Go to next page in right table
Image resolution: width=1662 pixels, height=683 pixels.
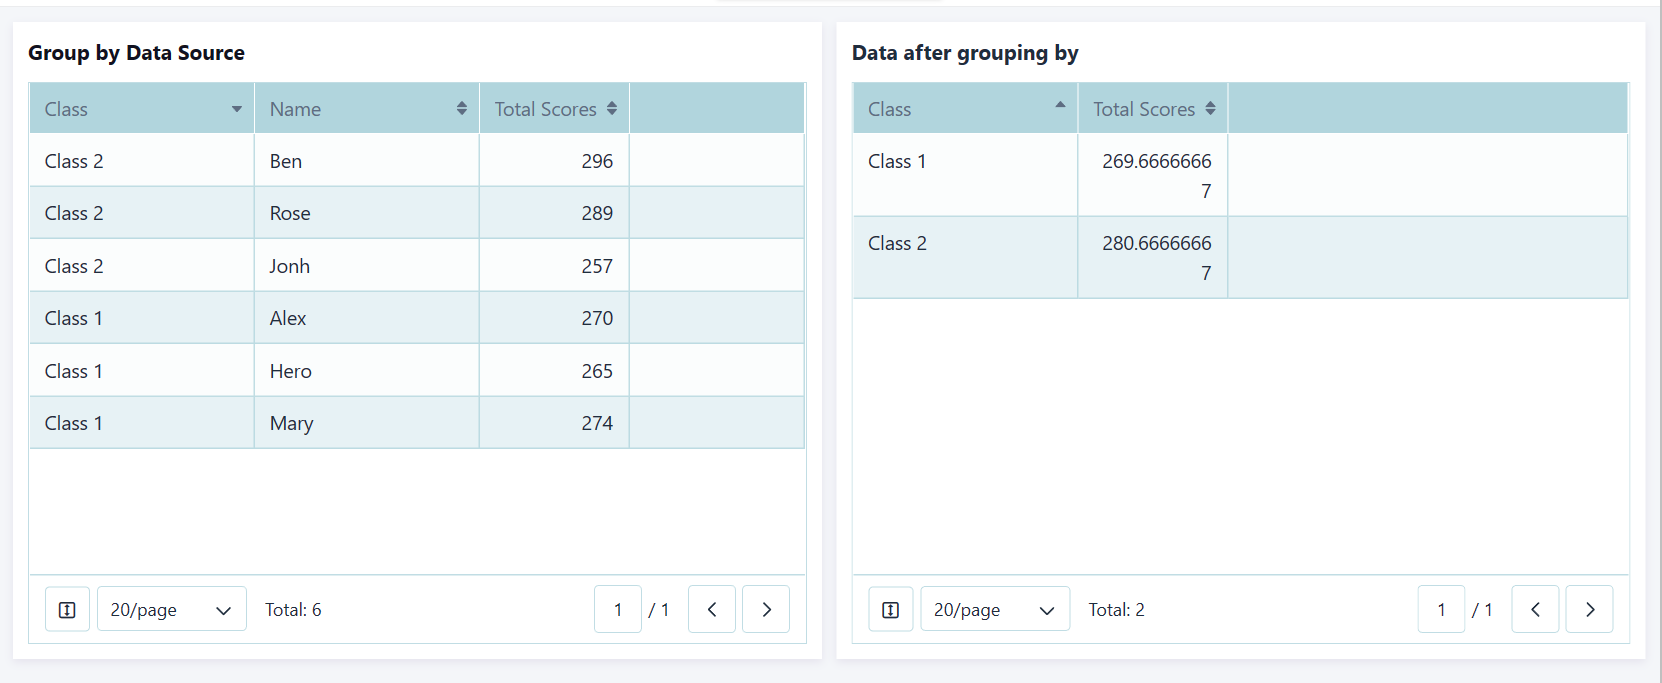1589,610
